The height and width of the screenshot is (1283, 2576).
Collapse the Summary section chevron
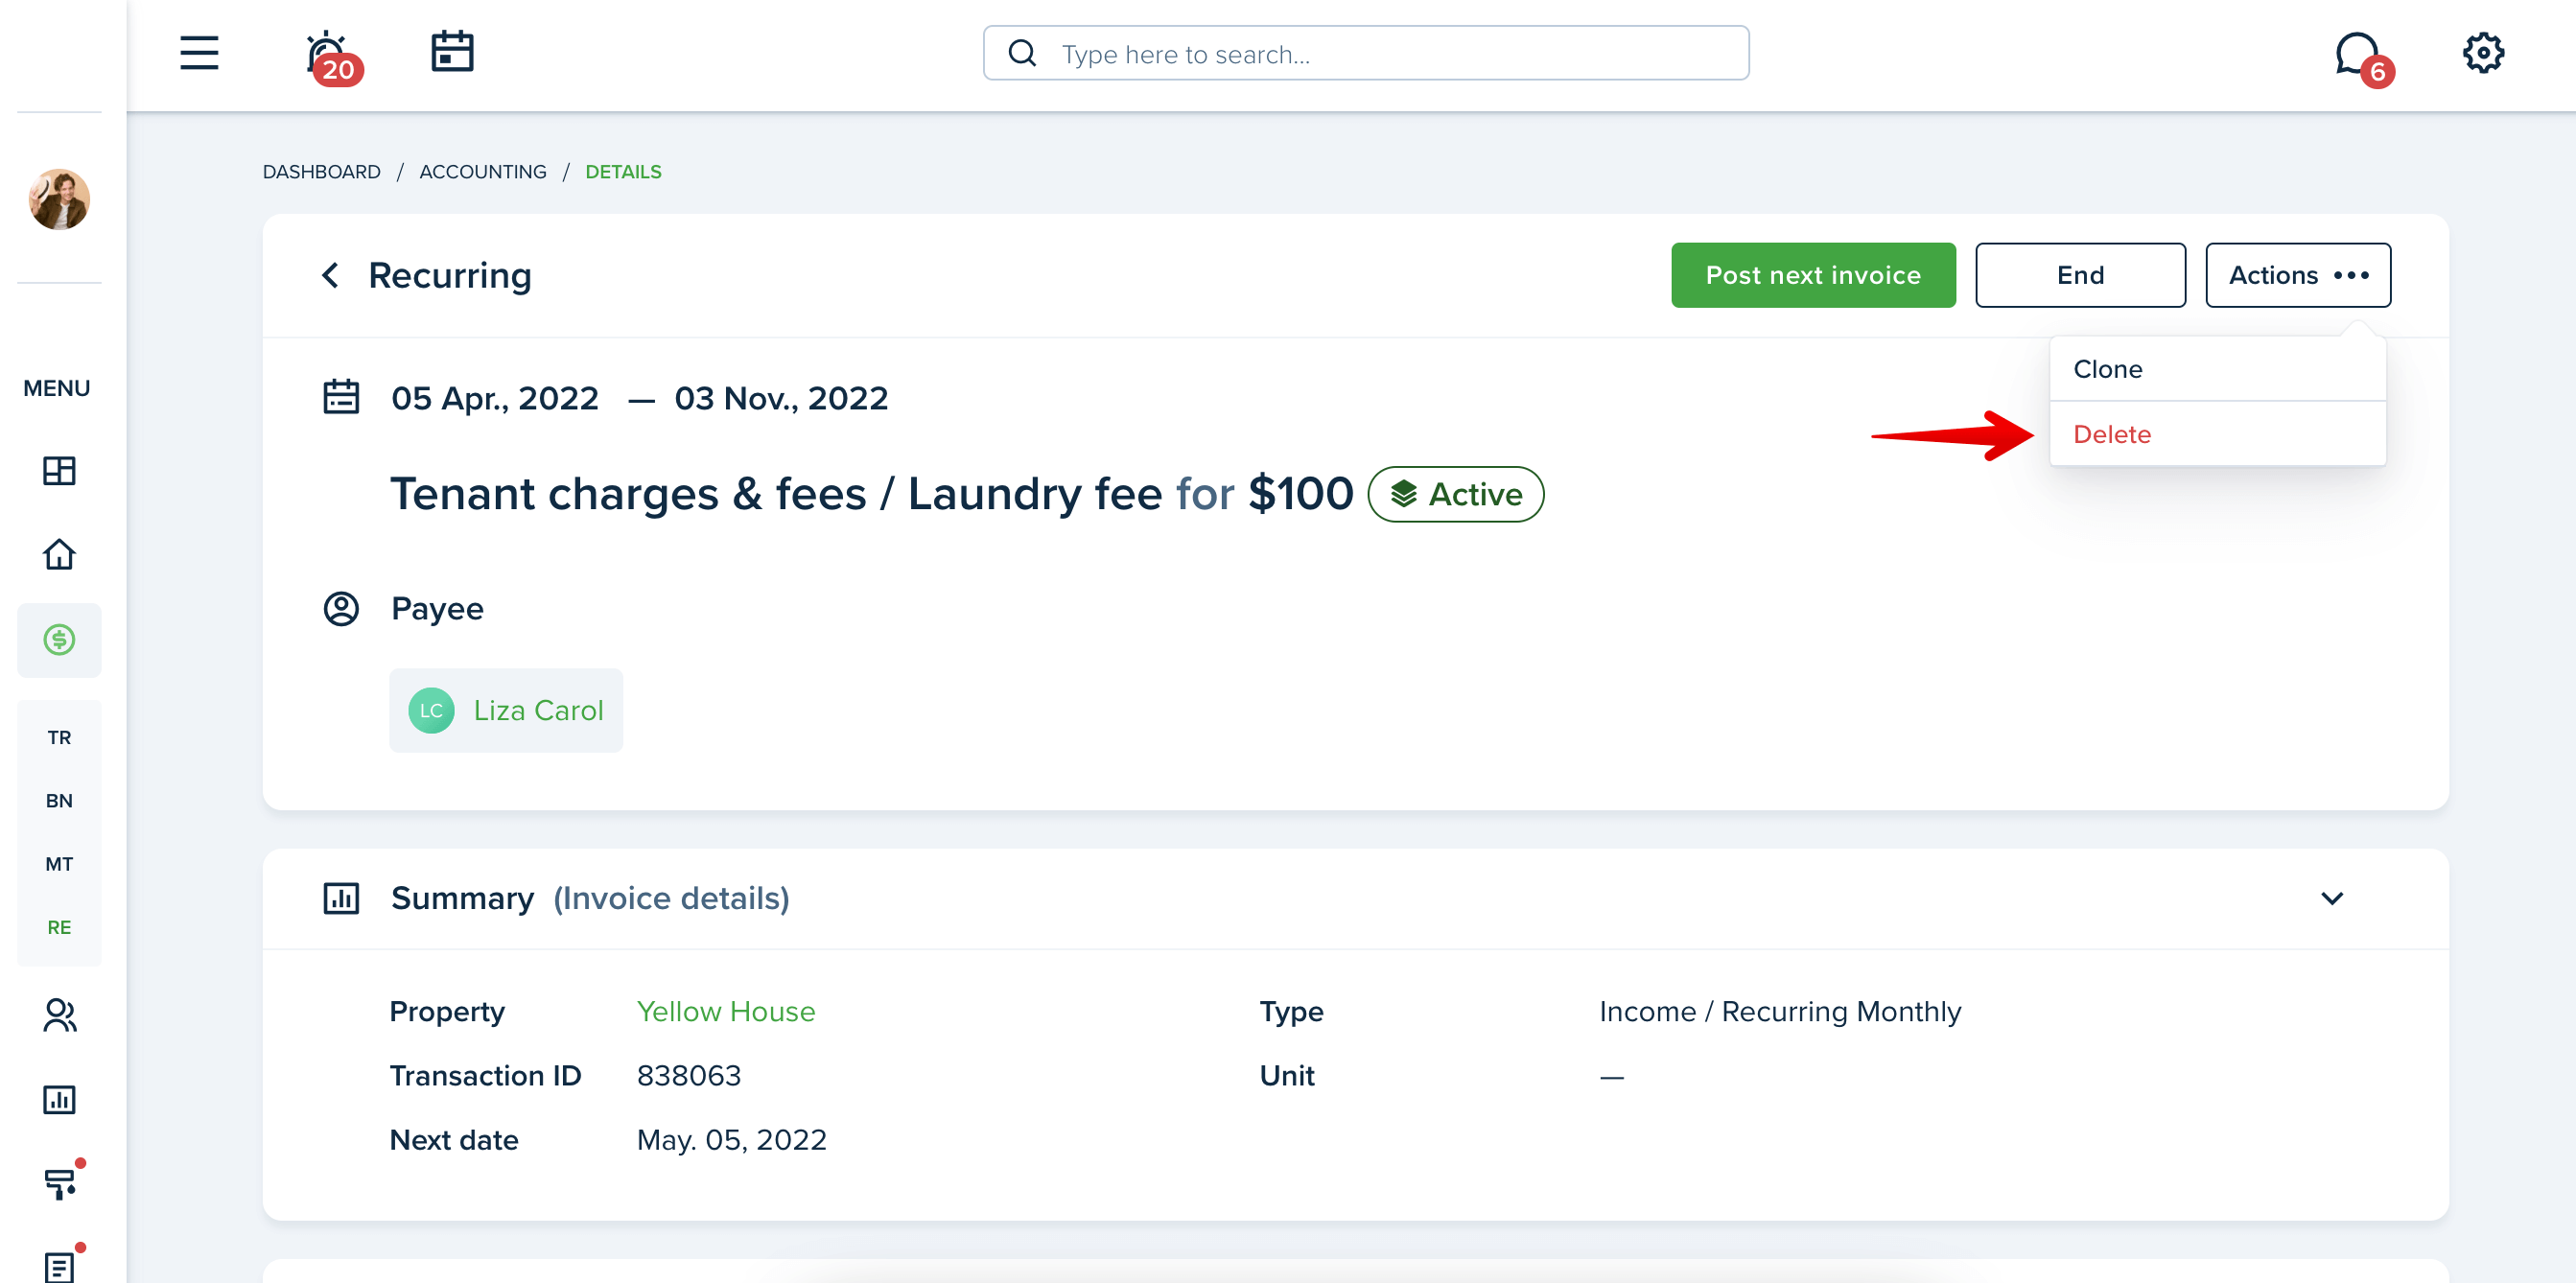[x=2331, y=898]
